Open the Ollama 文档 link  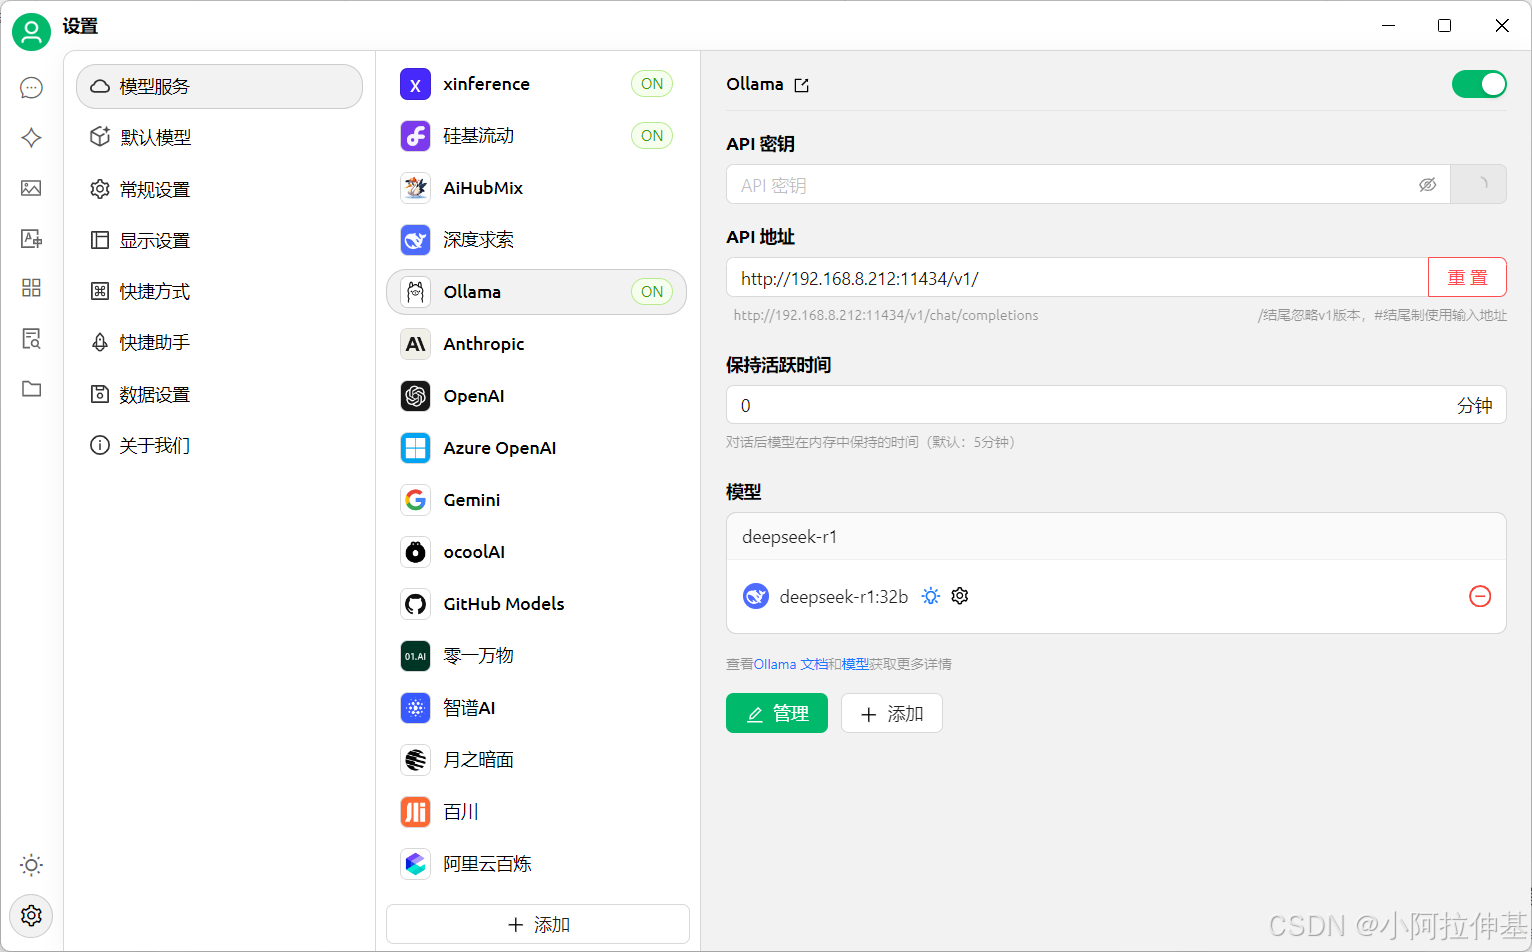(x=790, y=664)
